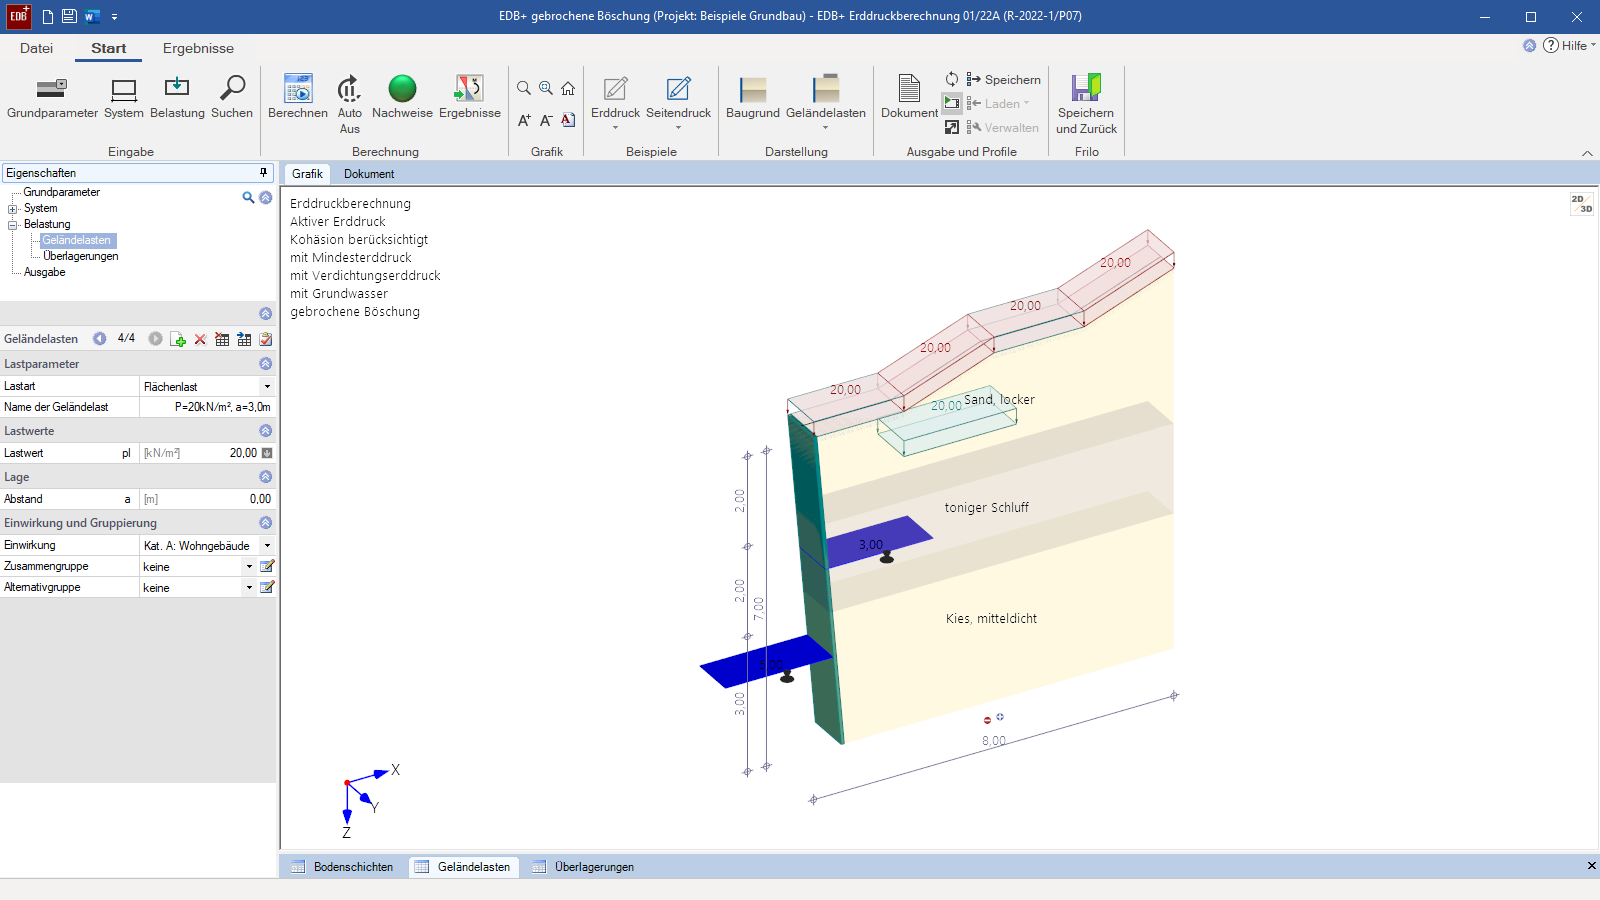Click the zoom magnifier in the Grafik group

tap(524, 88)
